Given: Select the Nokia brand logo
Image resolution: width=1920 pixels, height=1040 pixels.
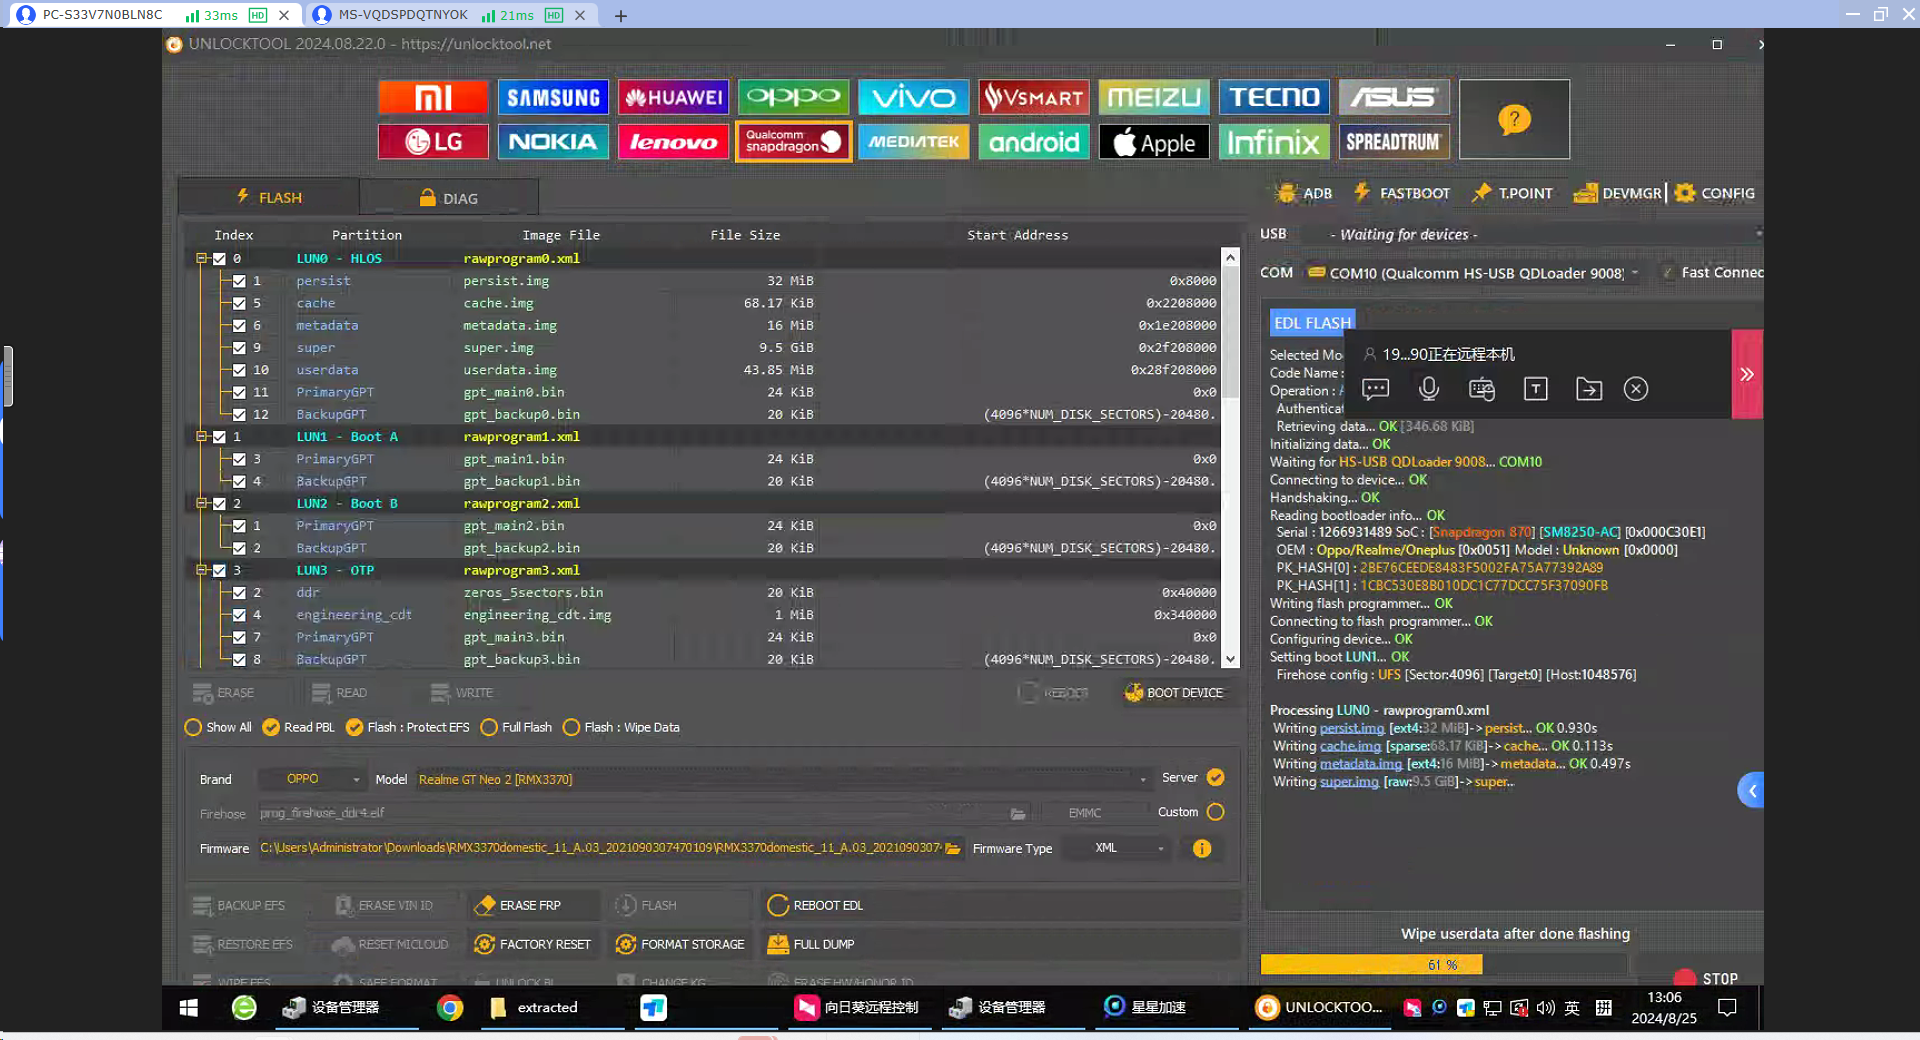Looking at the screenshot, I should pyautogui.click(x=553, y=142).
